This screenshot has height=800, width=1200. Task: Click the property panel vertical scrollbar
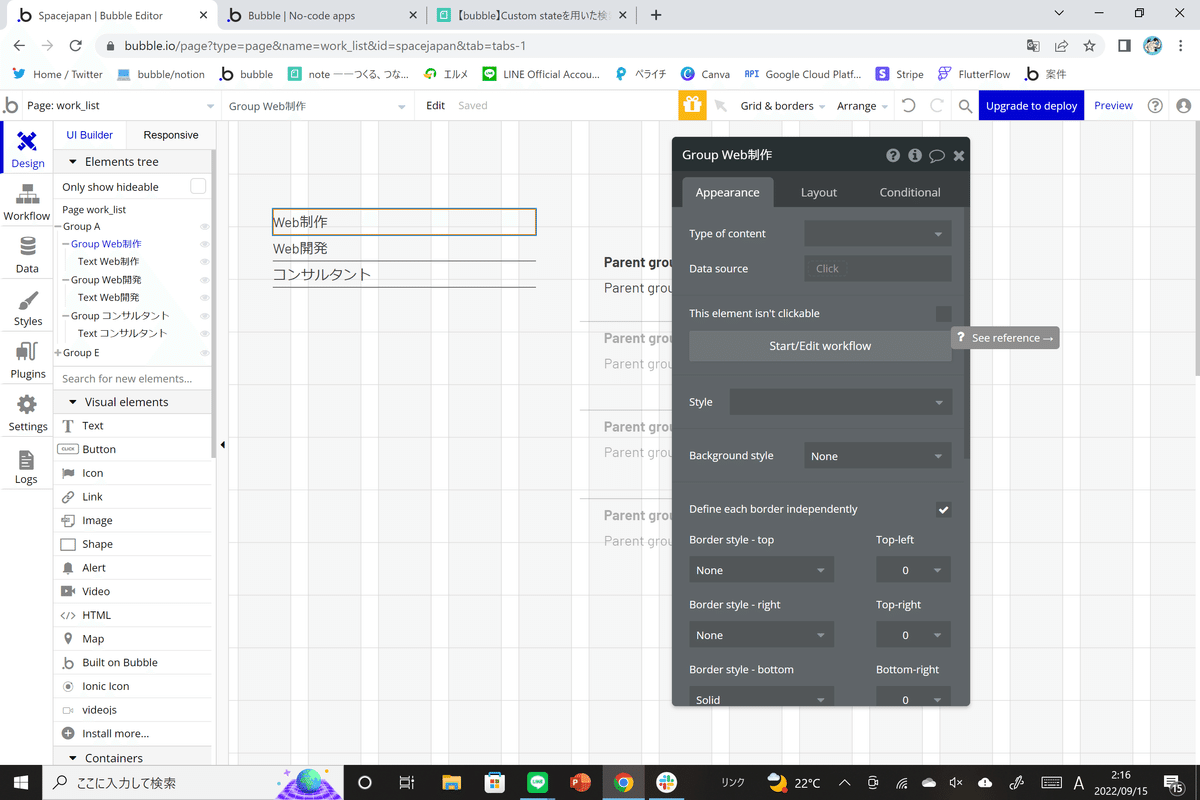coord(966,330)
